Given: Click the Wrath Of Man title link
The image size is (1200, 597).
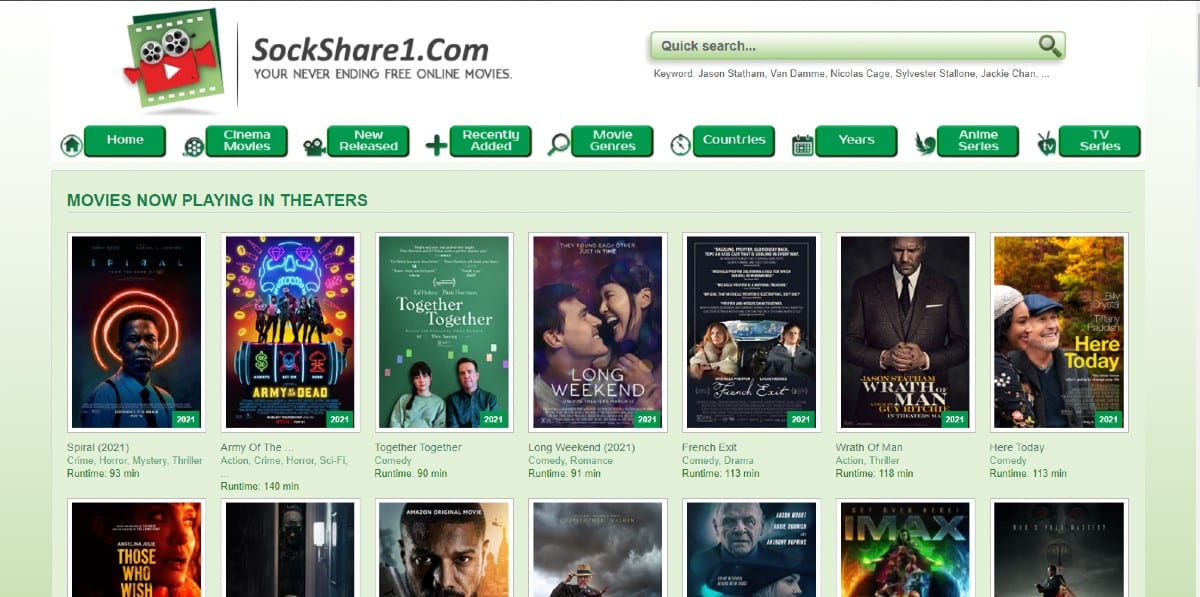Looking at the screenshot, I should 869,447.
